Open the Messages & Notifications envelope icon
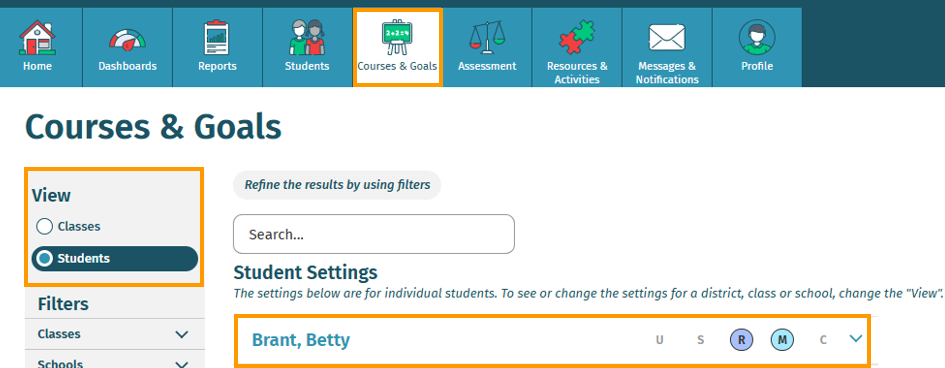Image resolution: width=945 pixels, height=368 pixels. coord(667,38)
